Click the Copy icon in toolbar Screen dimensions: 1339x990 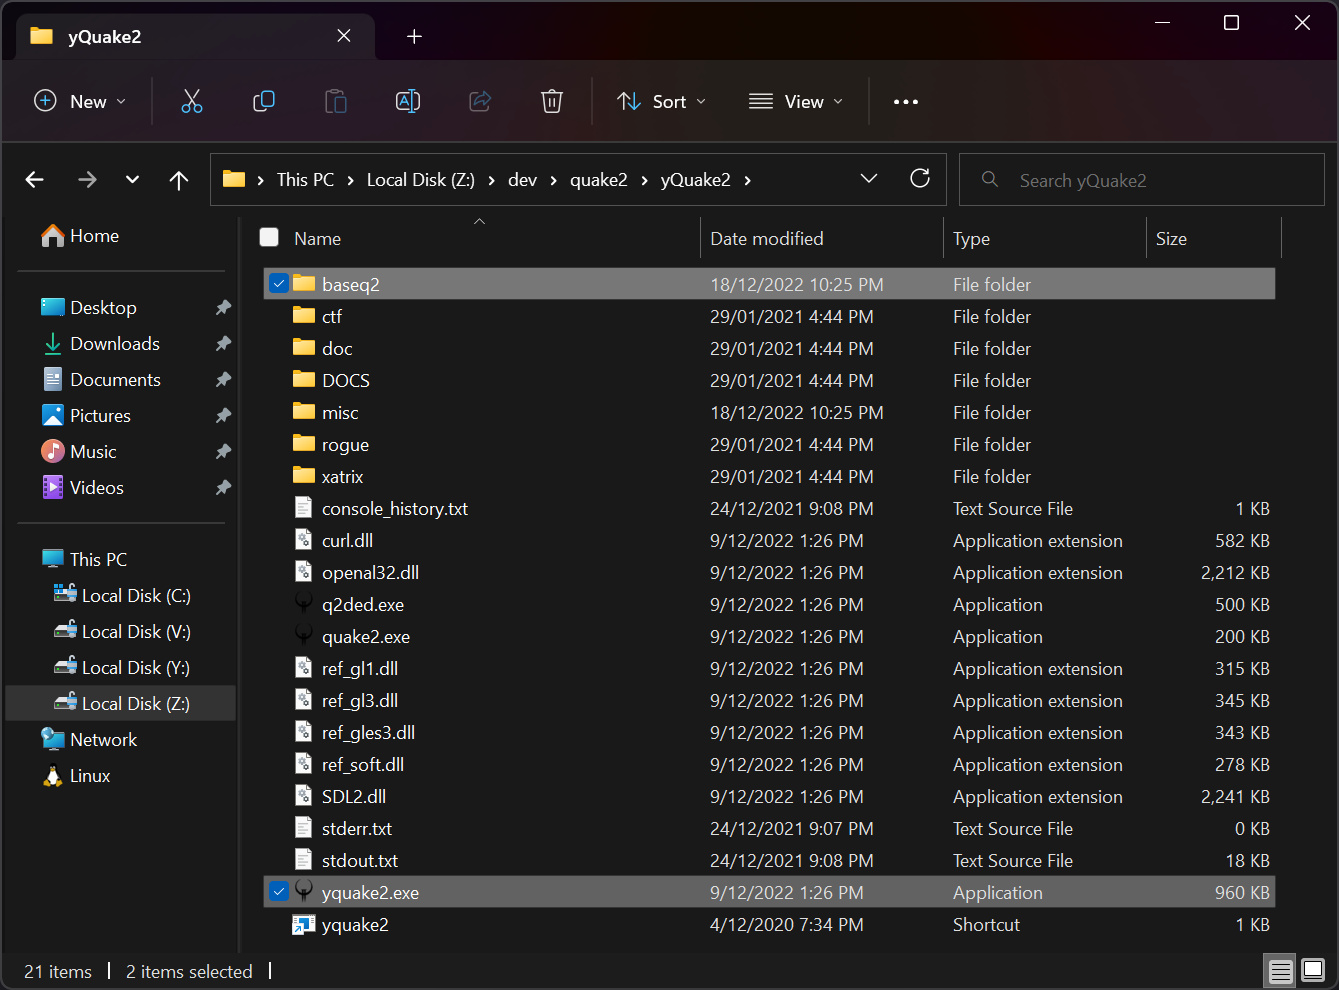pyautogui.click(x=264, y=101)
